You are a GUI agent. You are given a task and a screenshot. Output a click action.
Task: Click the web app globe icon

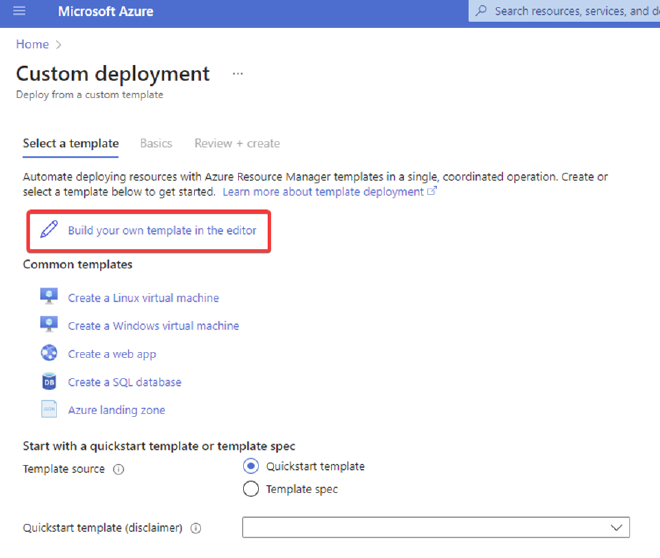(x=49, y=353)
